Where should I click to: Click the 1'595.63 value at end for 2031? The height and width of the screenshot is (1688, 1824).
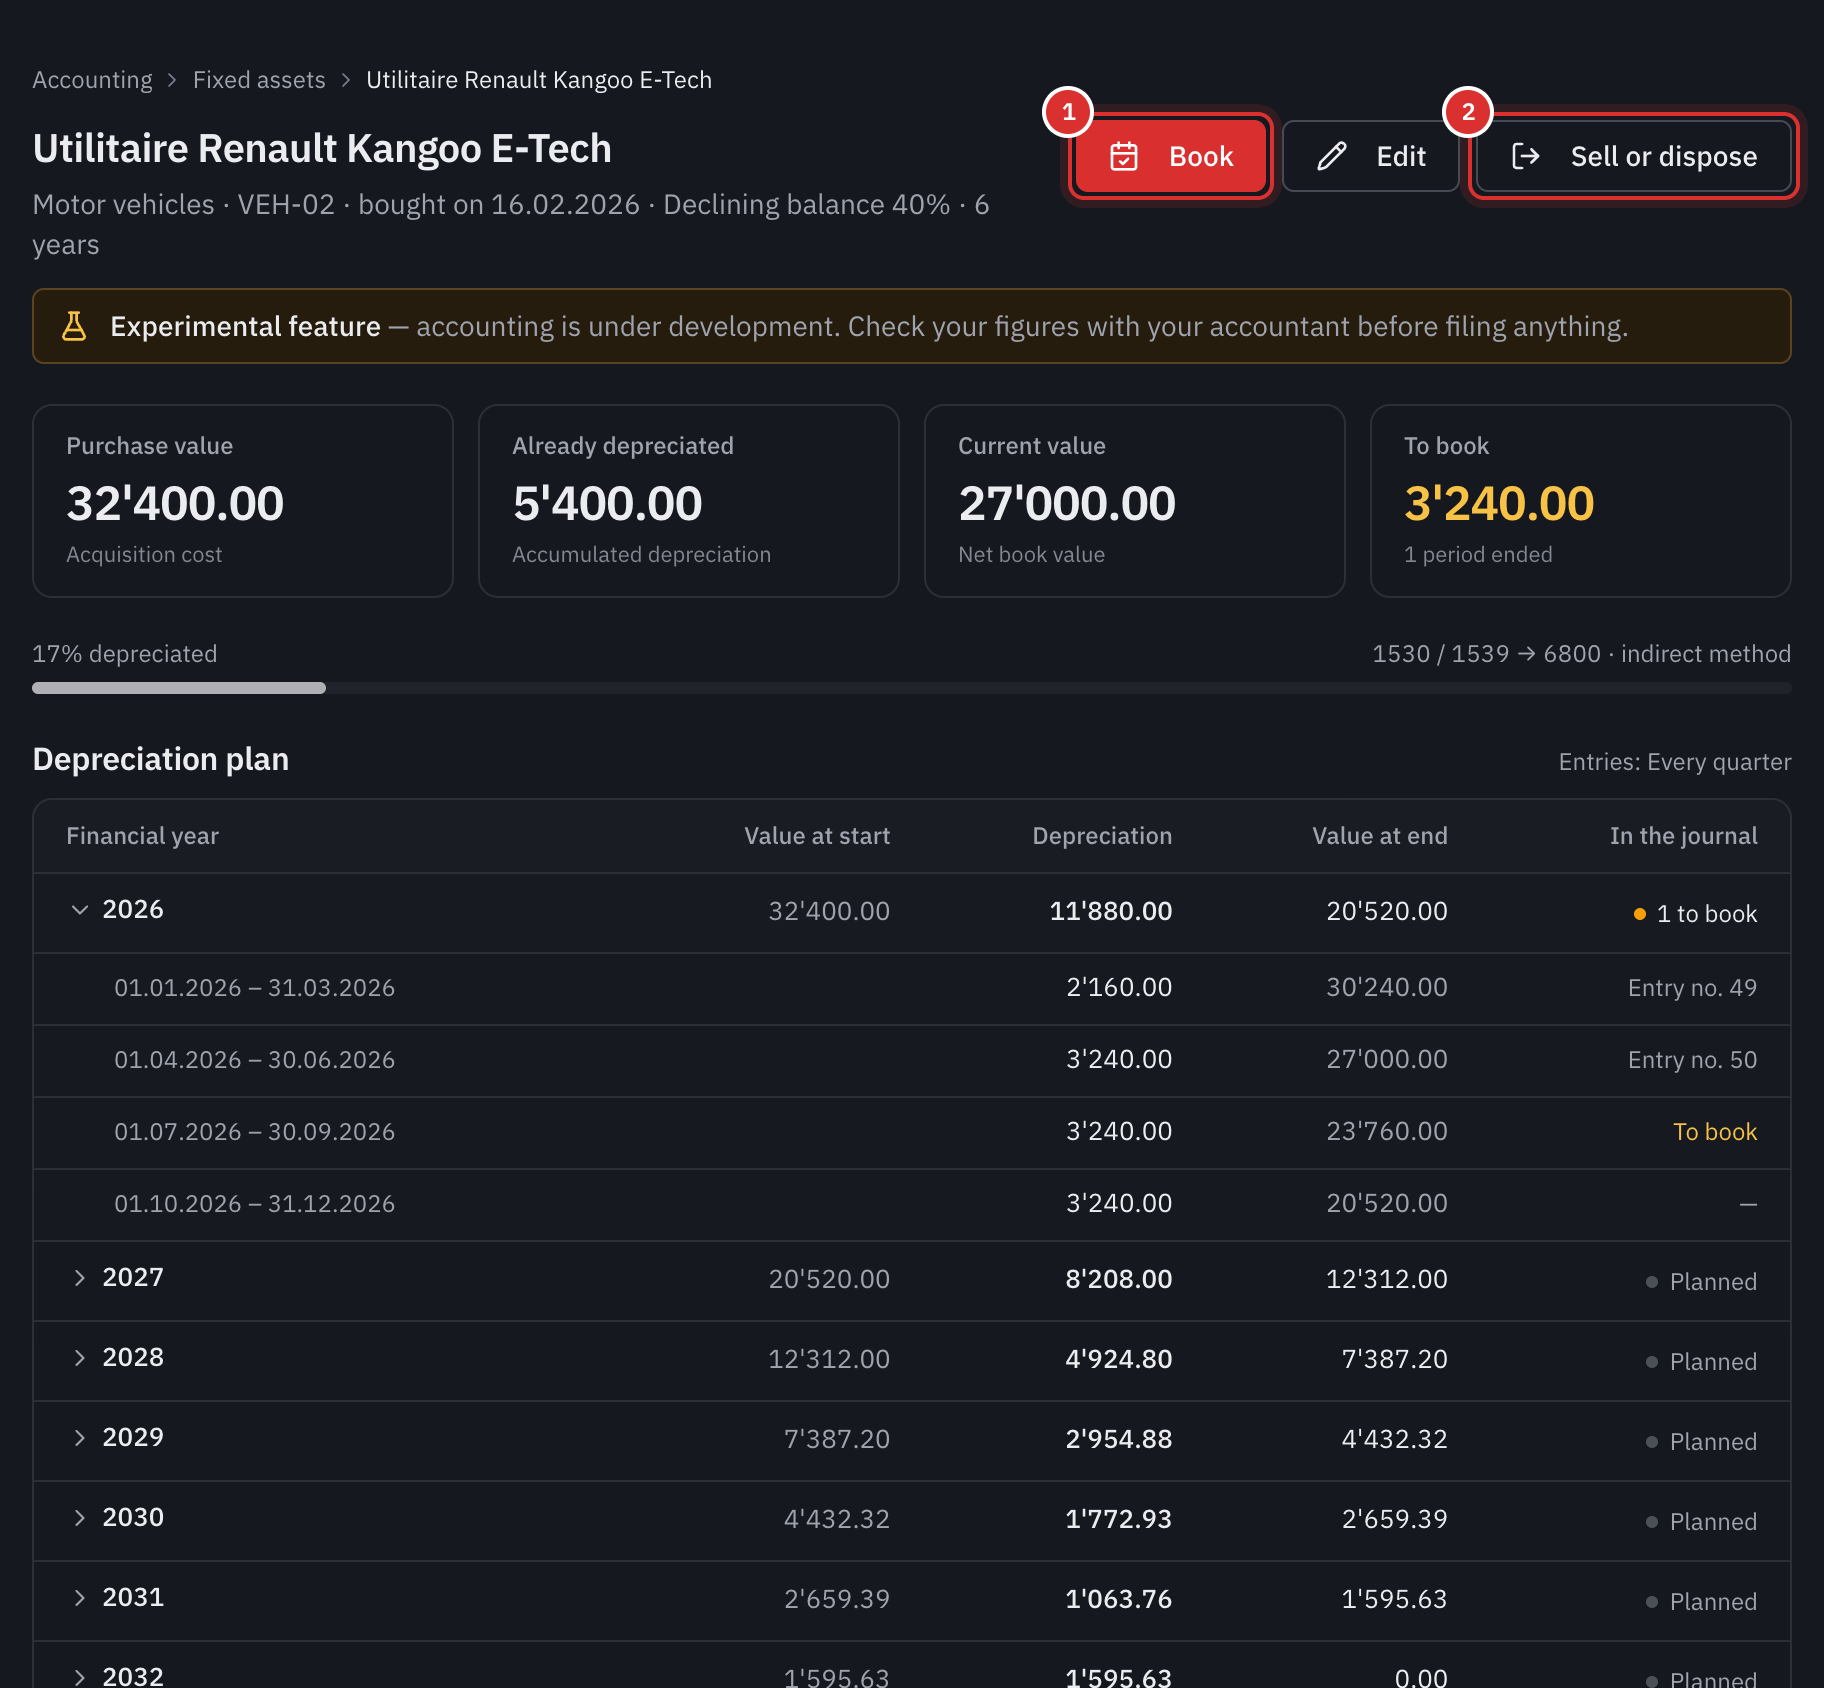[x=1394, y=1599]
